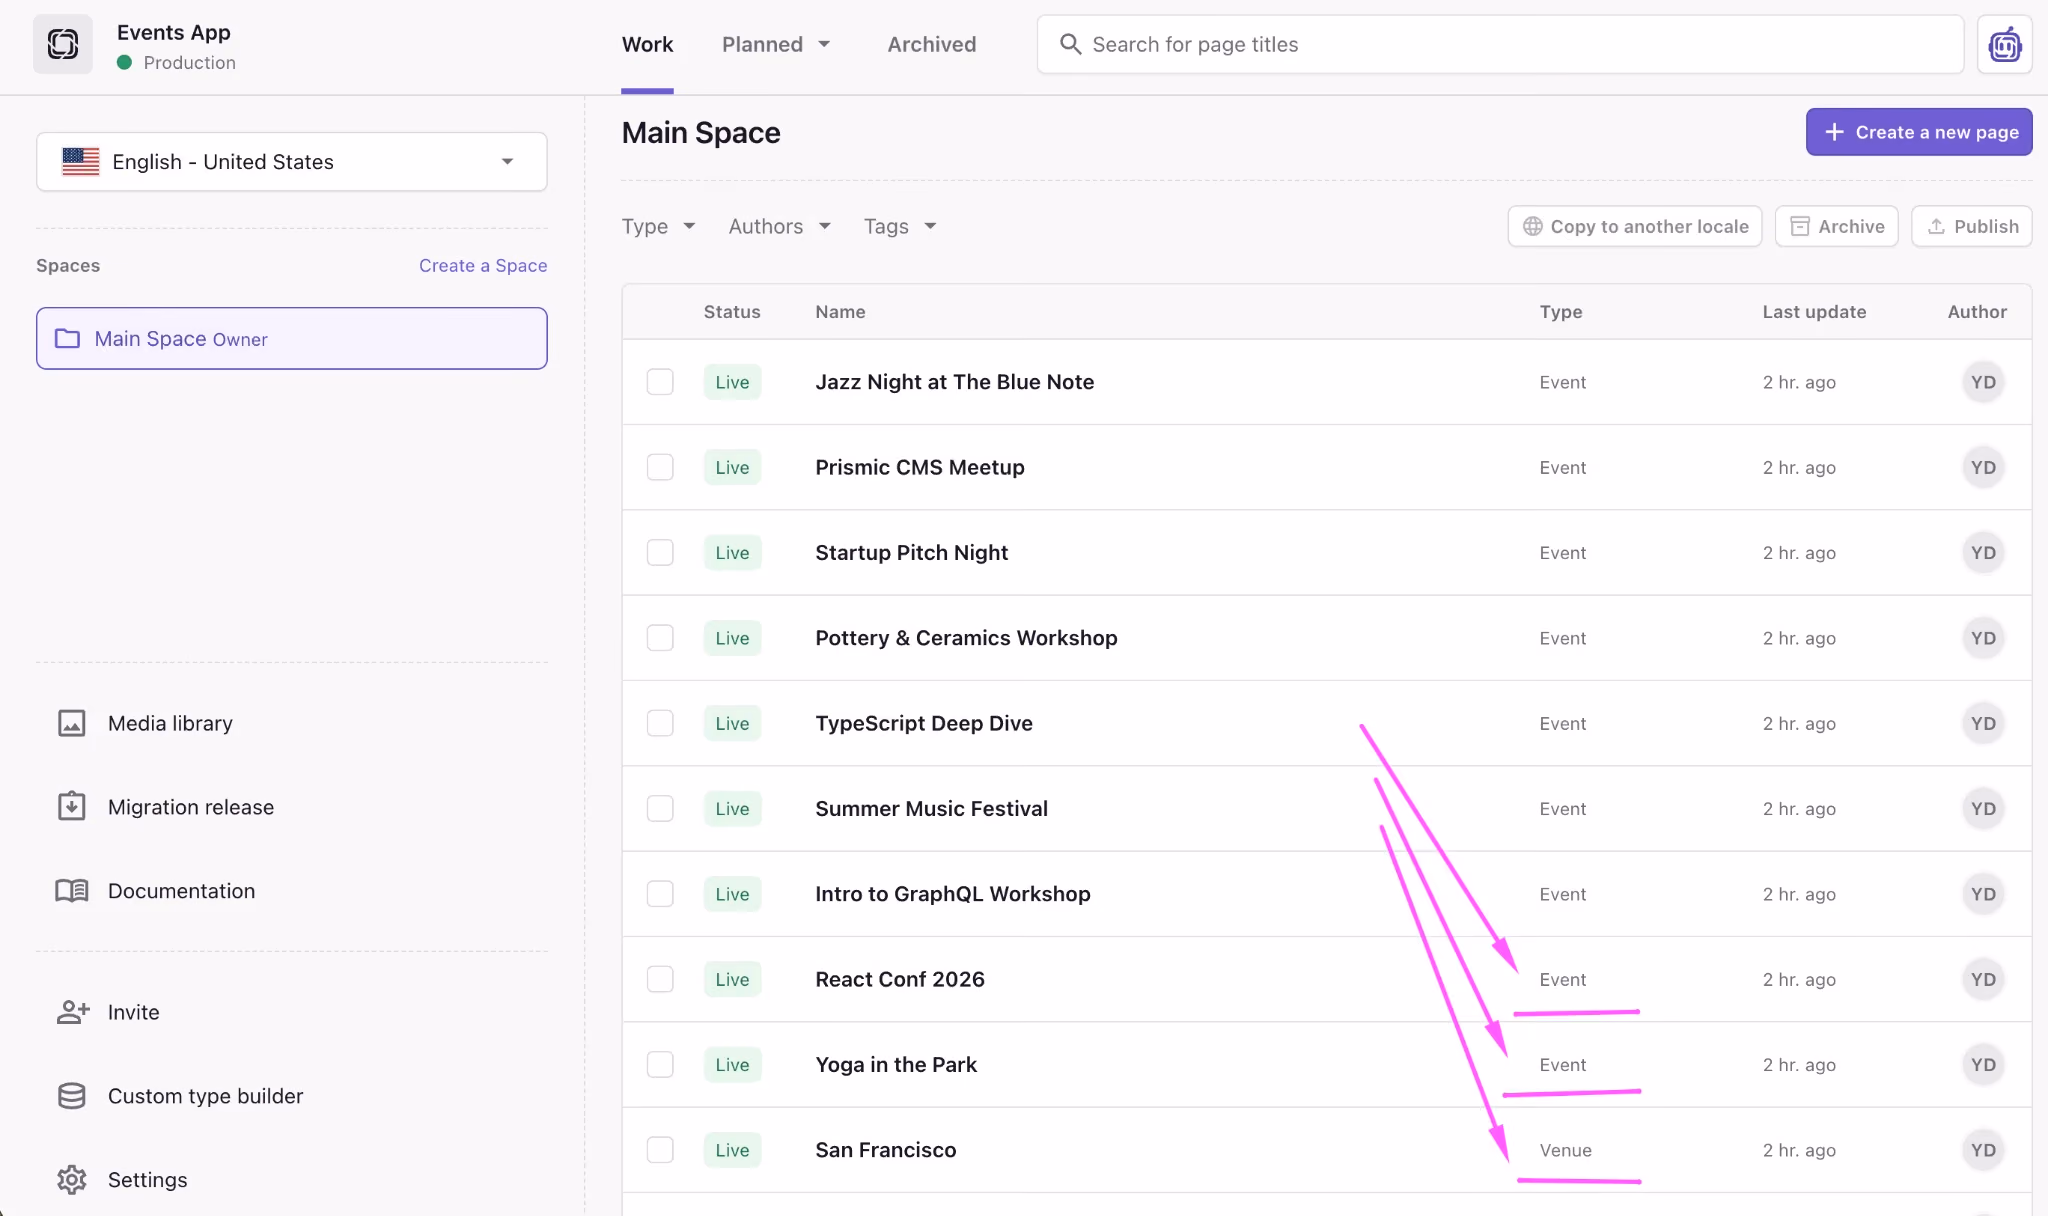Viewport: 2048px width, 1216px height.
Task: Click Copy to another locale button
Action: 1634,226
